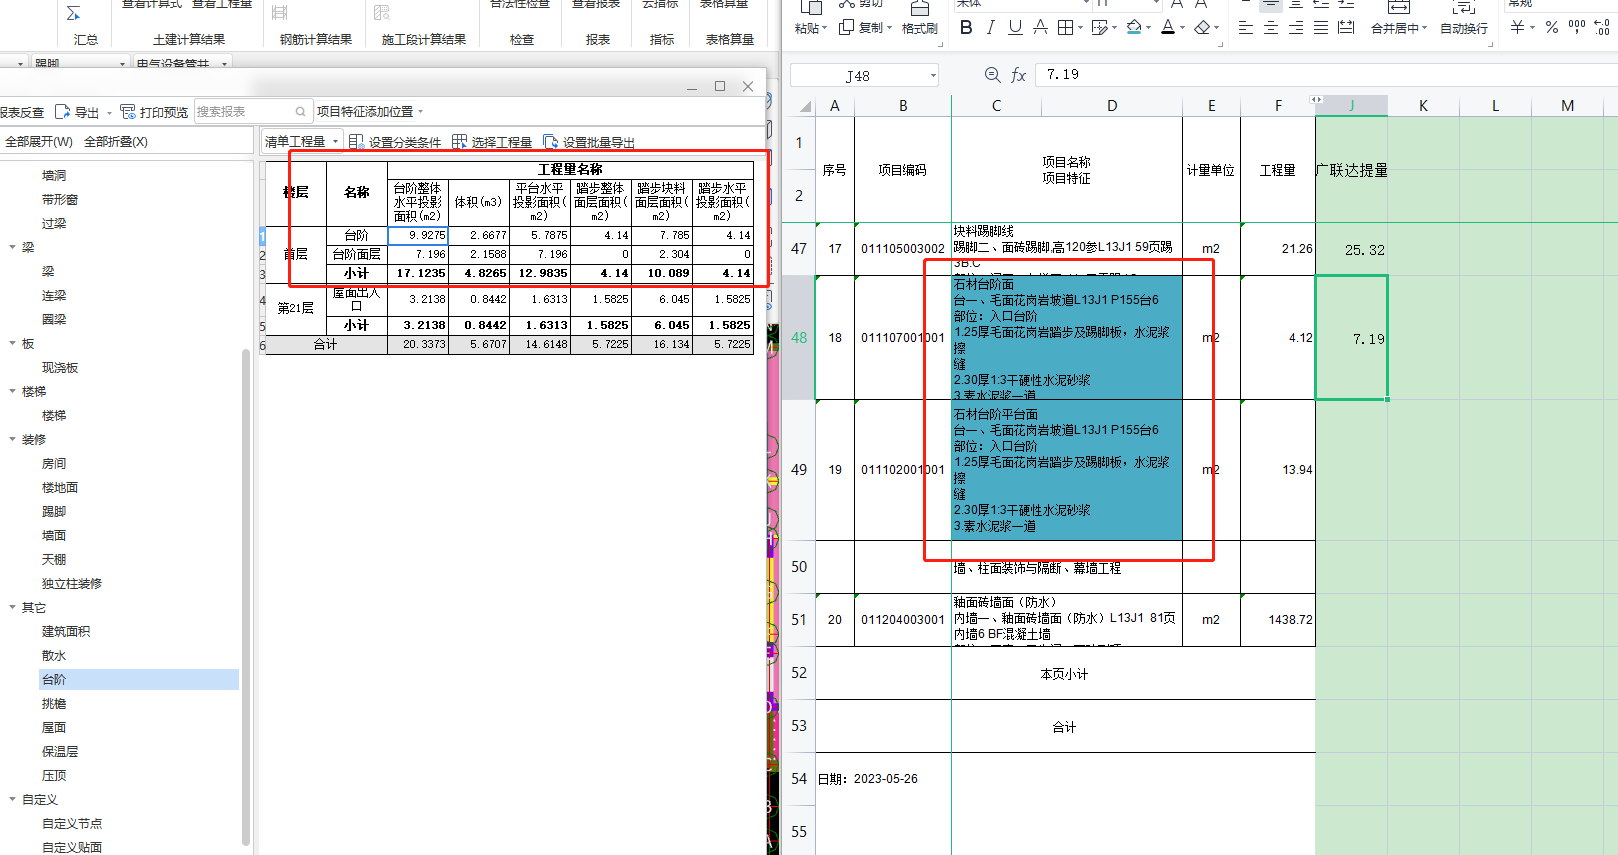
Task: Apply currency ¥ number format
Action: pos(1517,28)
